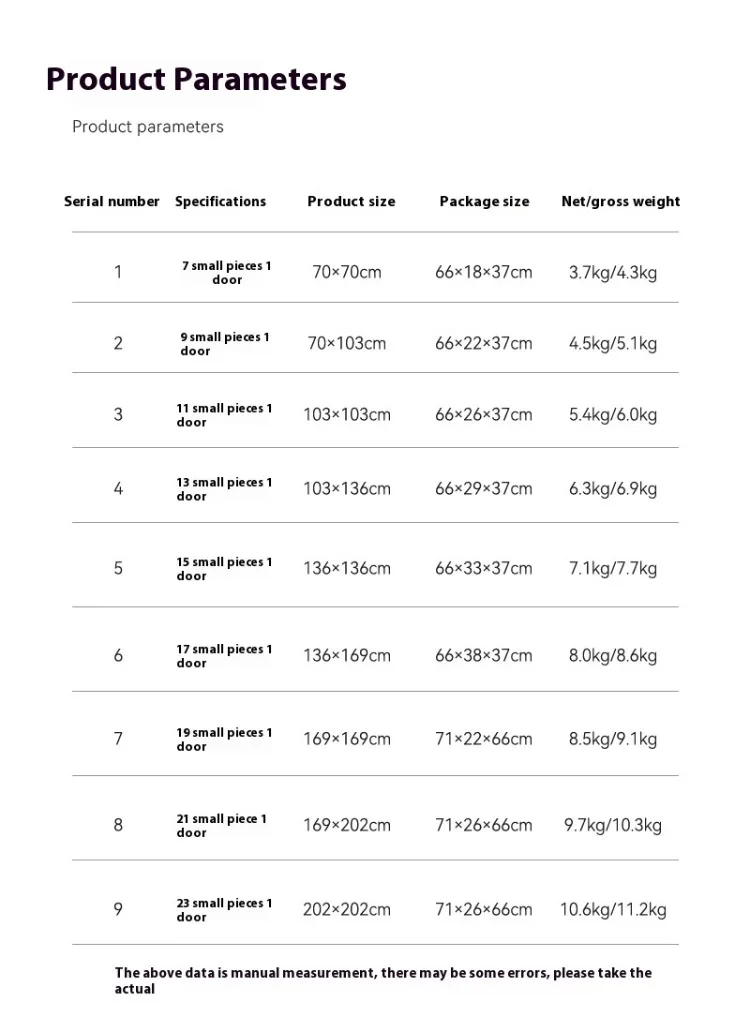Select the 23 small pieces 1 door specification
This screenshot has height=1017, width=750.
point(224,910)
